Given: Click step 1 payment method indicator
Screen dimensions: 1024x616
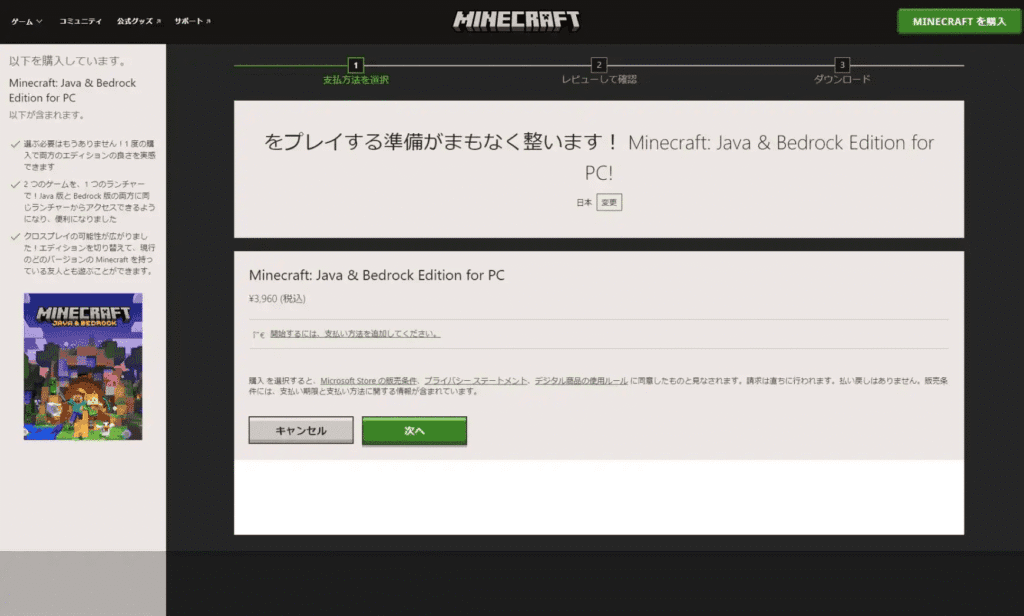Looking at the screenshot, I should (x=356, y=64).
